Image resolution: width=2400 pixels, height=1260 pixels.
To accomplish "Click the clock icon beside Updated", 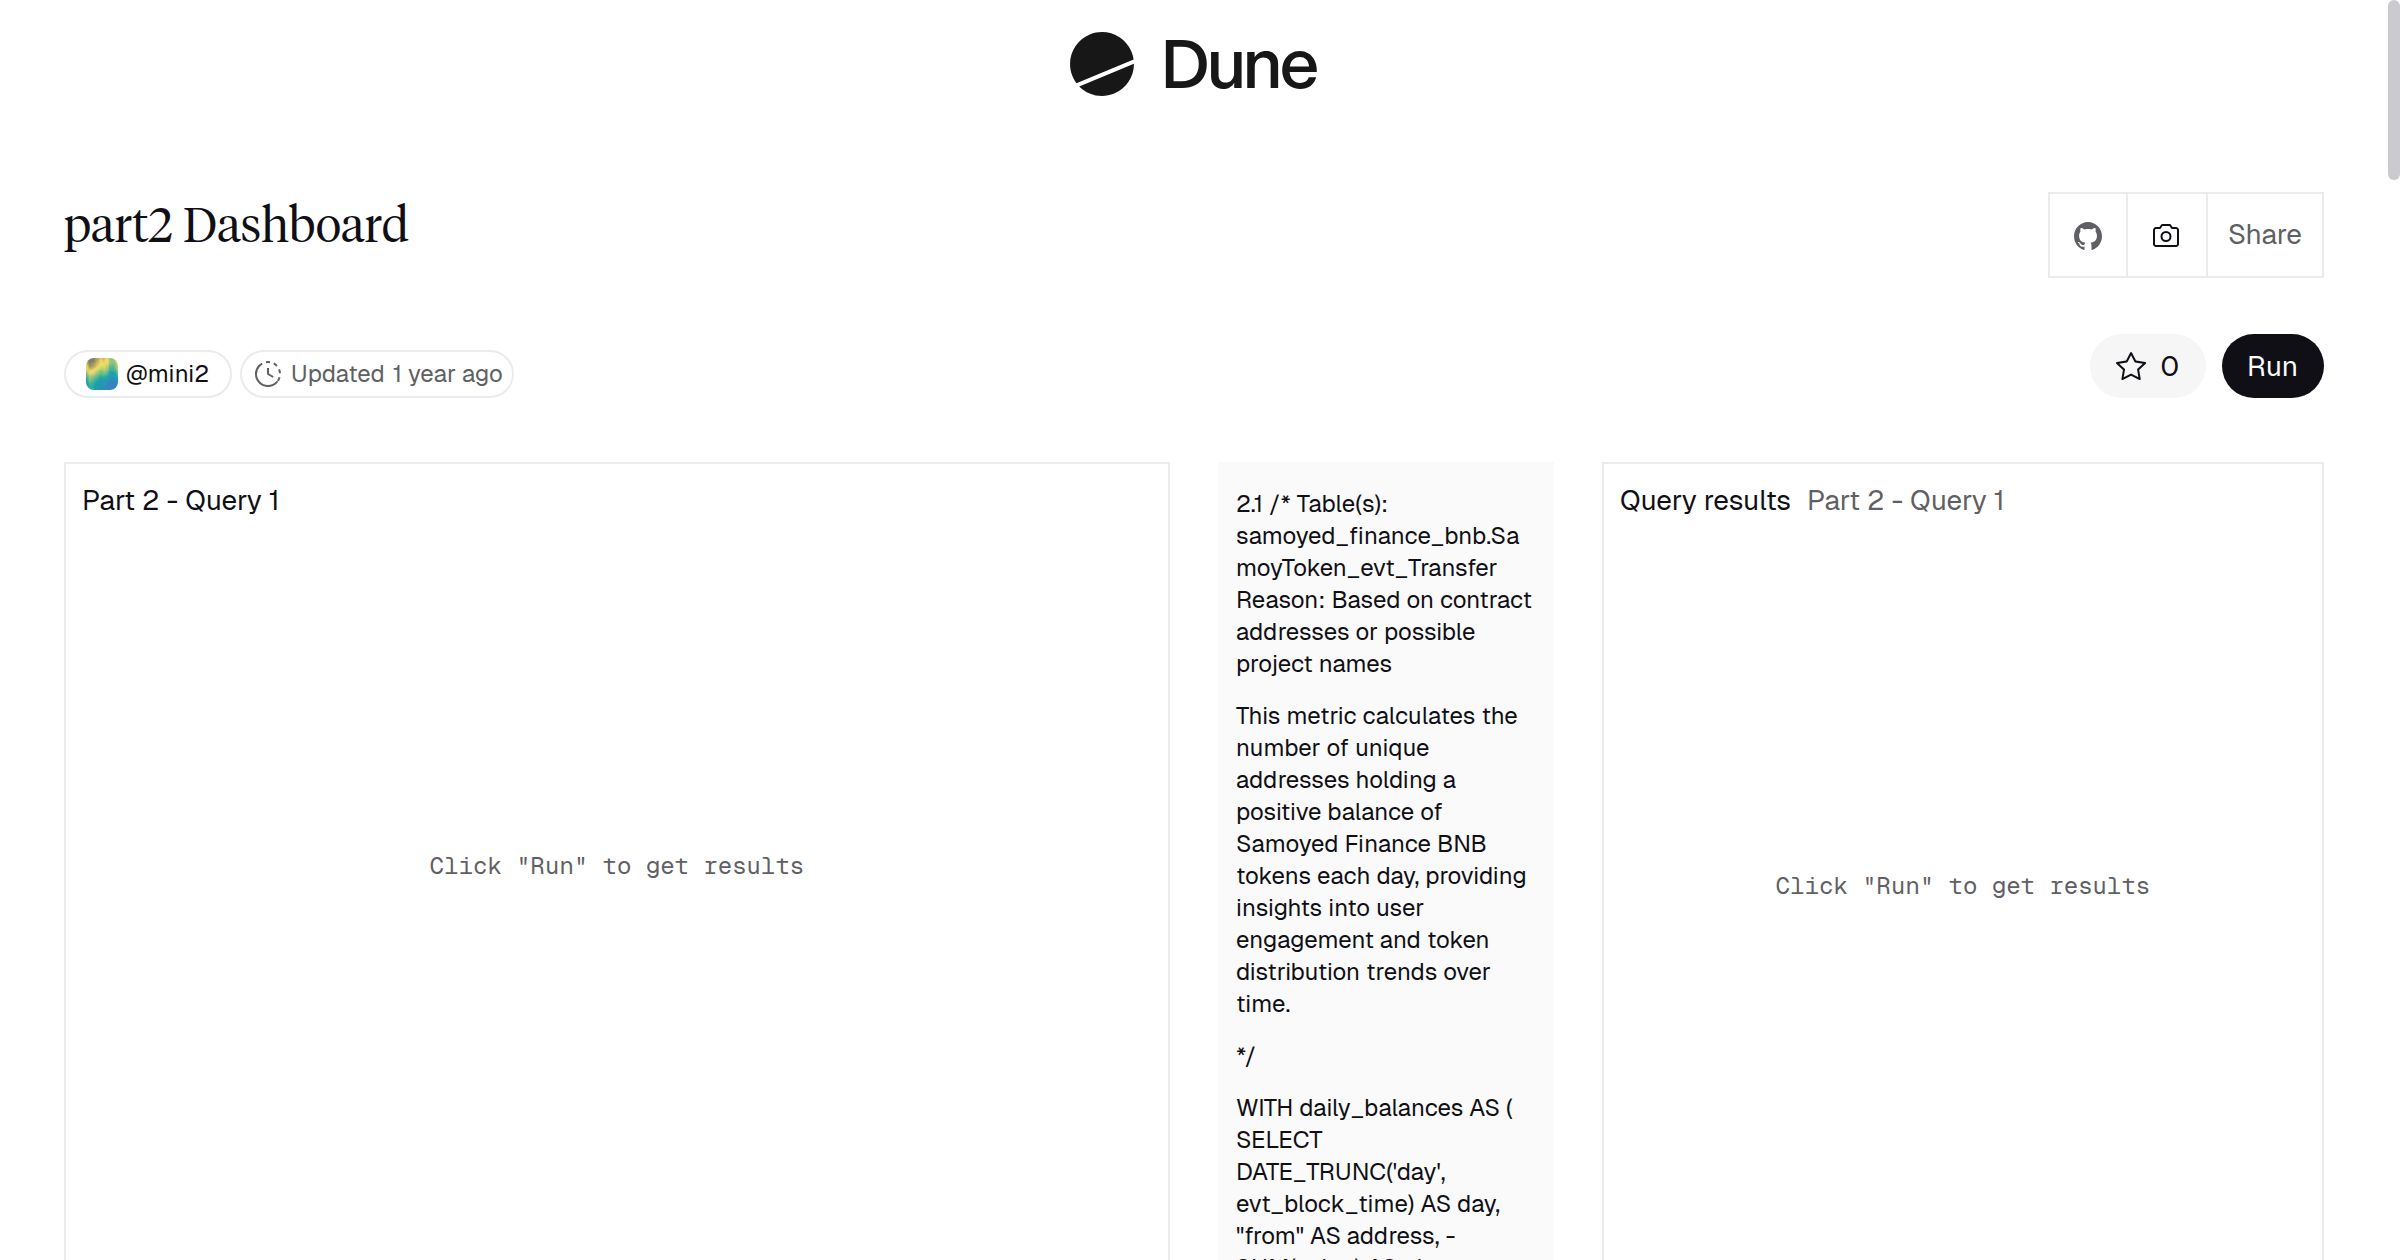I will [x=268, y=374].
